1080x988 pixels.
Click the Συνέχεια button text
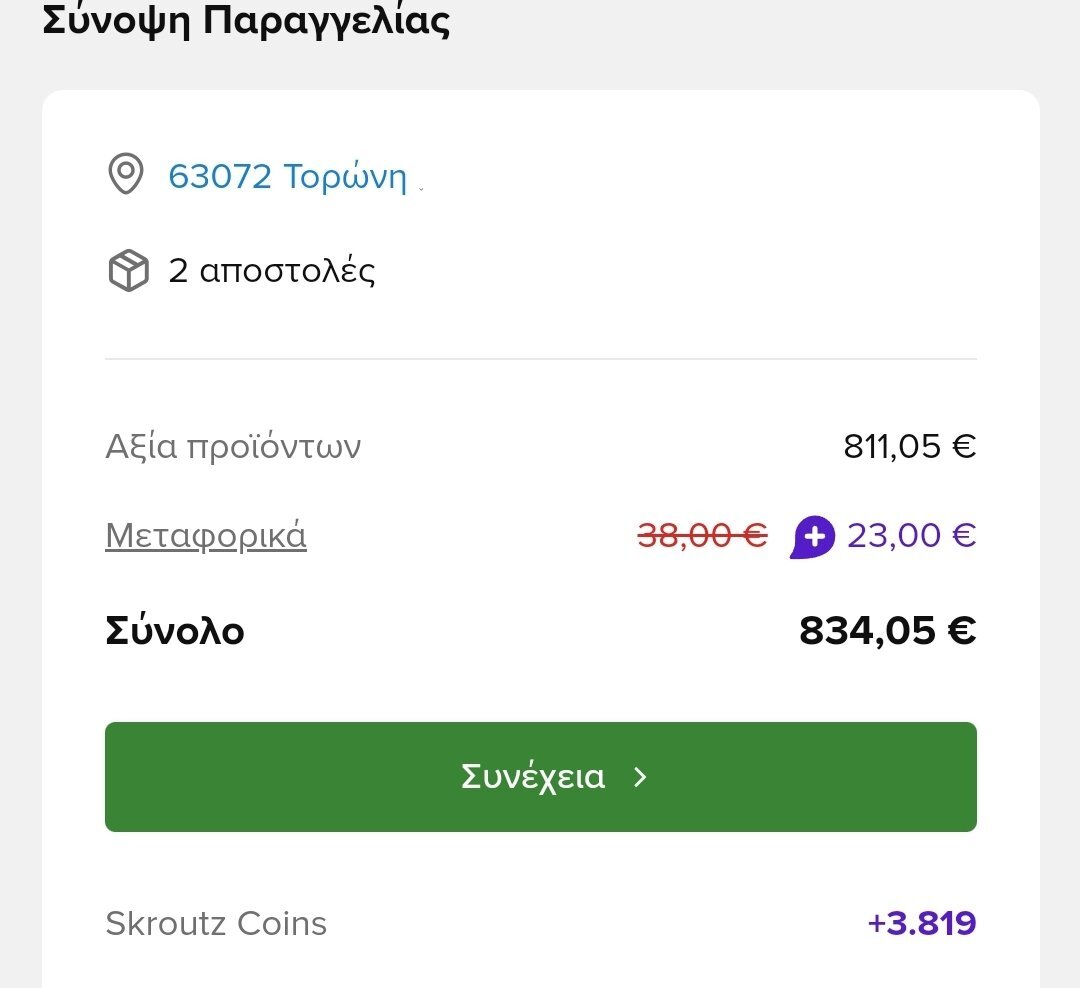532,777
